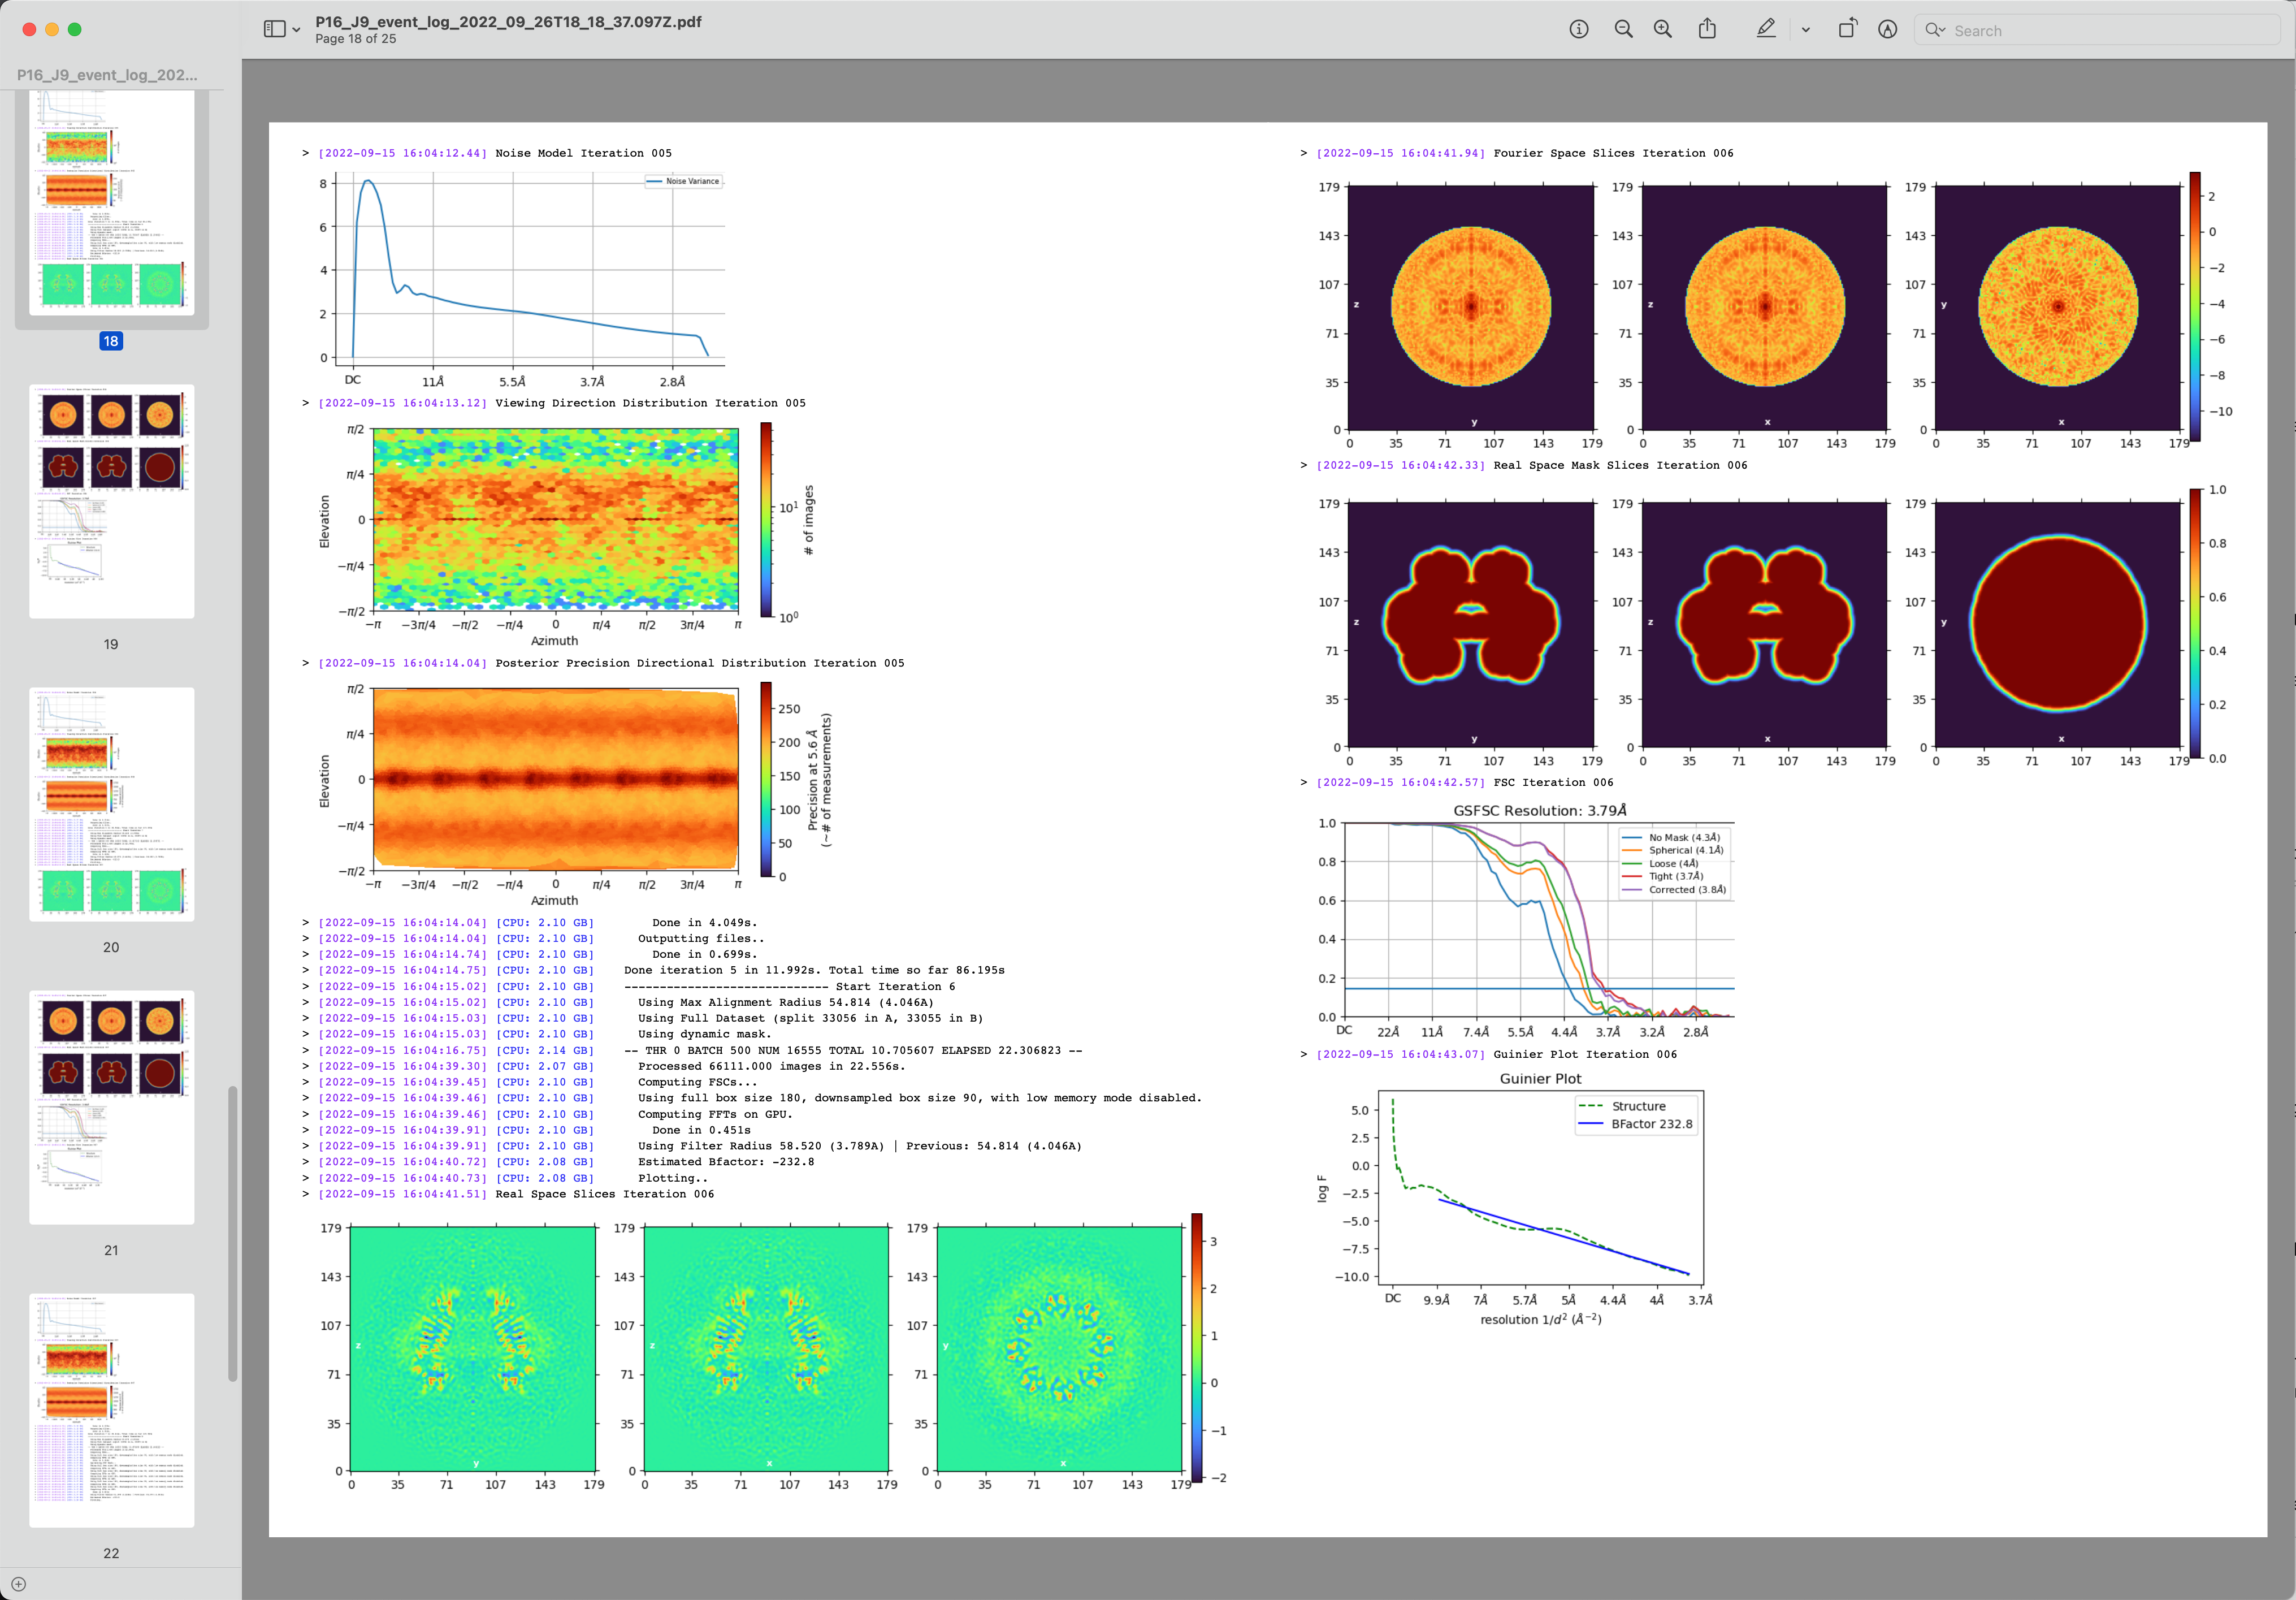The image size is (2296, 1600).
Task: Toggle the Markup toolbar circled-A icon
Action: pos(1887,30)
